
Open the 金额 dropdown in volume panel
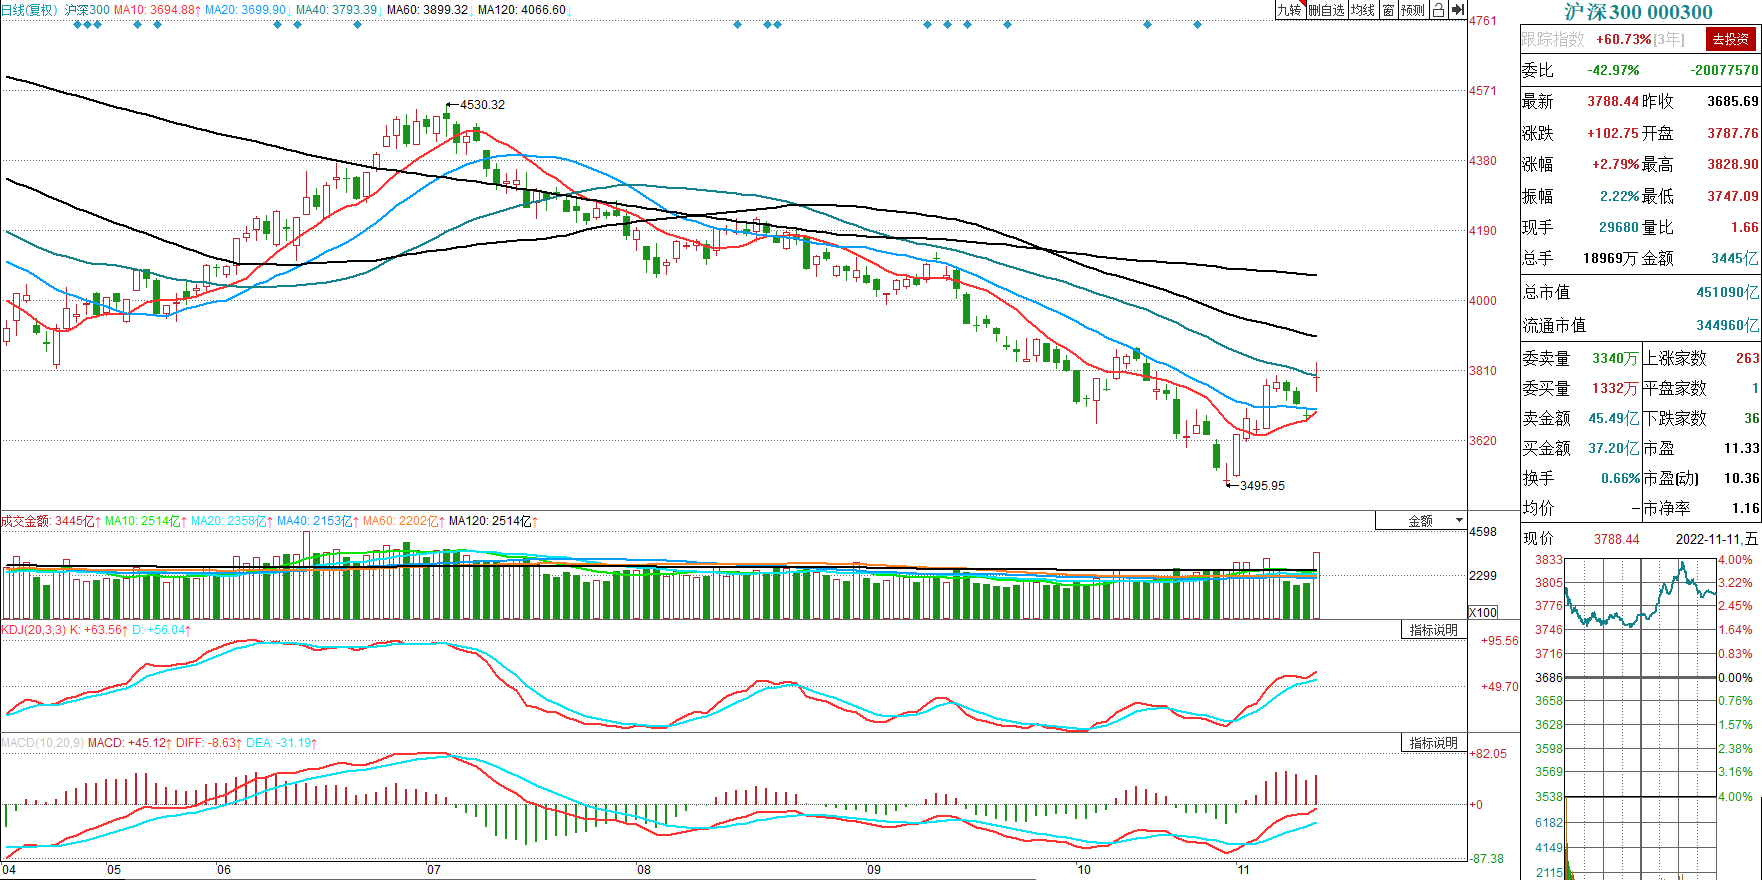tap(1421, 521)
